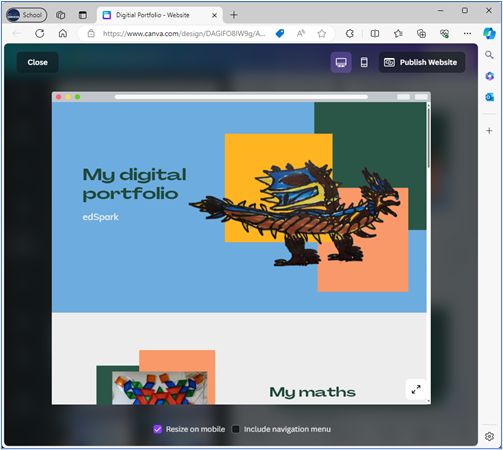Screen dimensions: 503x450
Task: Go to browser home page
Action: pos(63,33)
